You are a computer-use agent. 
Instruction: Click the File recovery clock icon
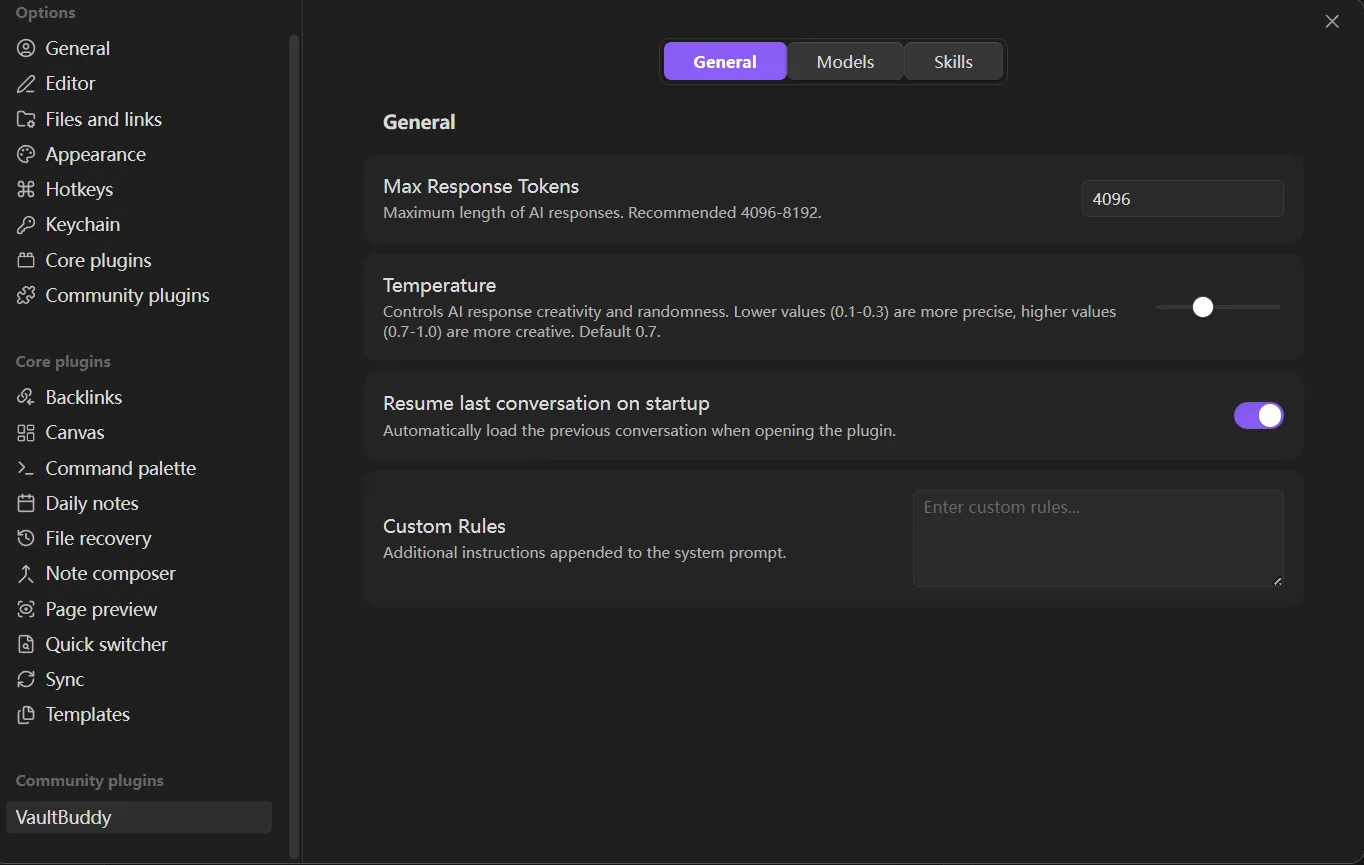coord(26,538)
